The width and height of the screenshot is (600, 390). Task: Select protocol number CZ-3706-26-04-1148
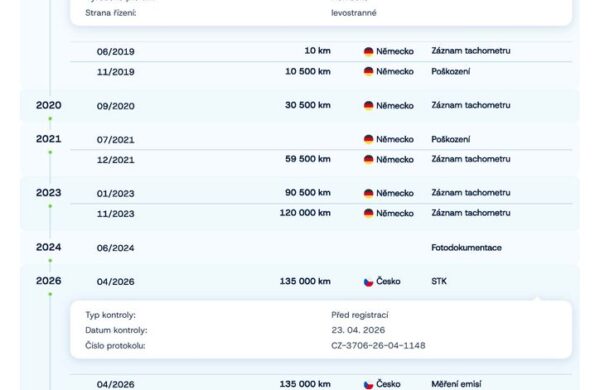(378, 346)
